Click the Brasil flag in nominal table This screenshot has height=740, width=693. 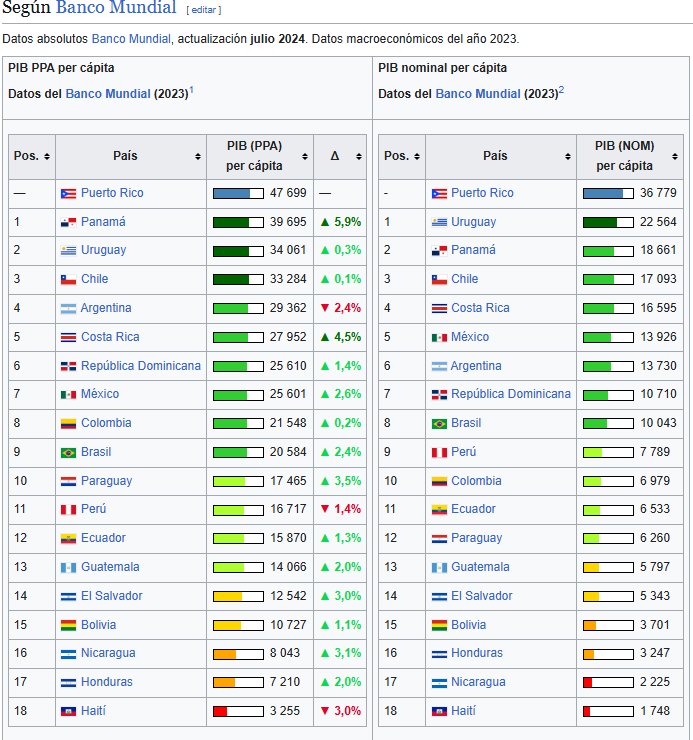tap(439, 424)
